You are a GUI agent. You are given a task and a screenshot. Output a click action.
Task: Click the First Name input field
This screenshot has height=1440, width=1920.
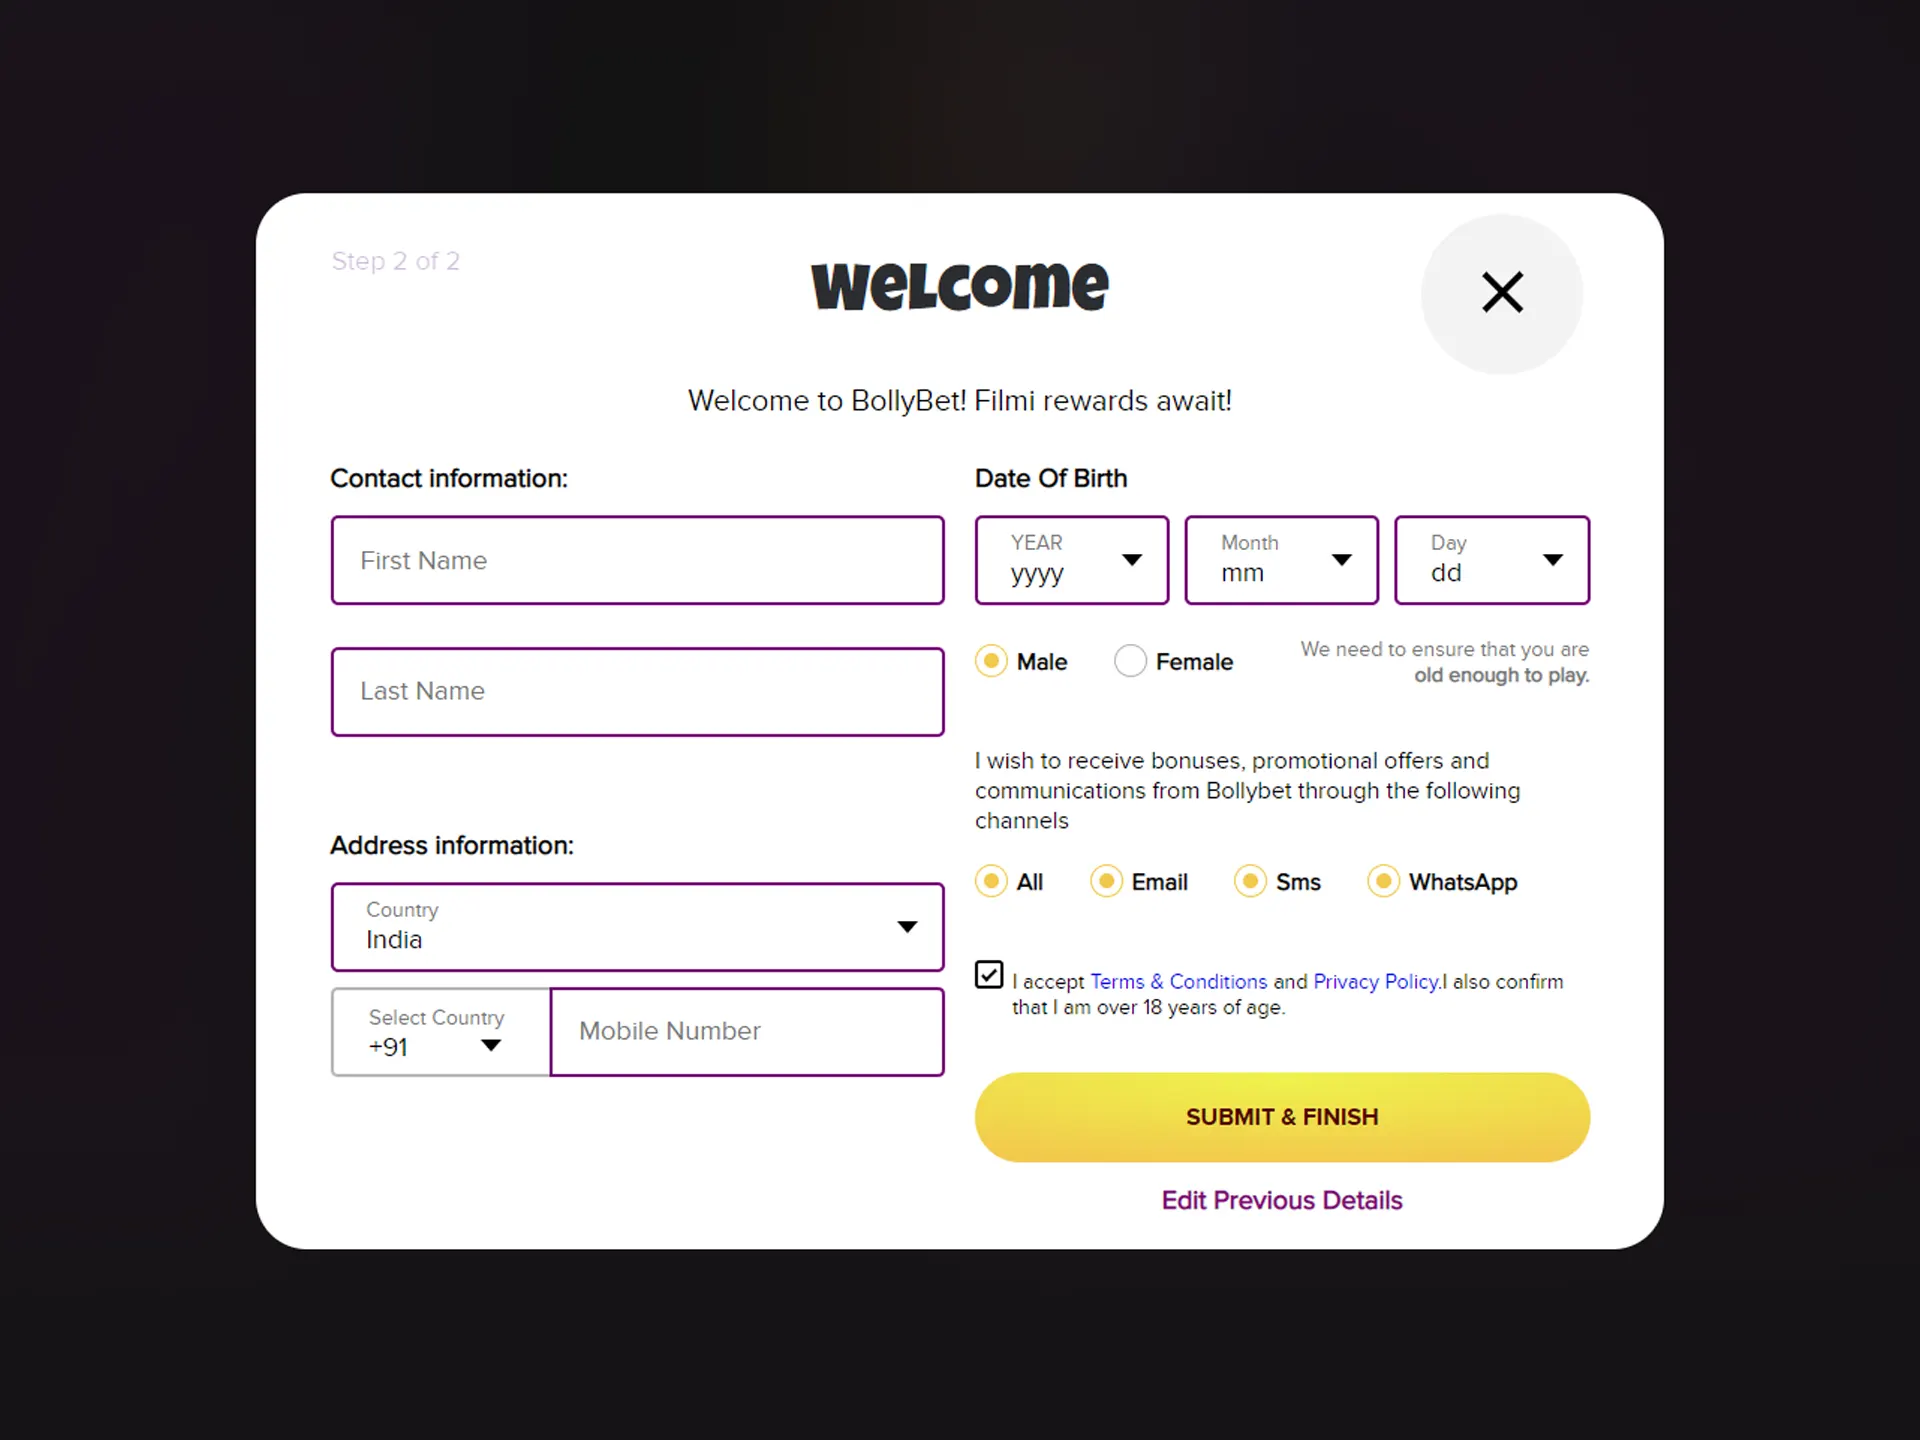[636, 560]
